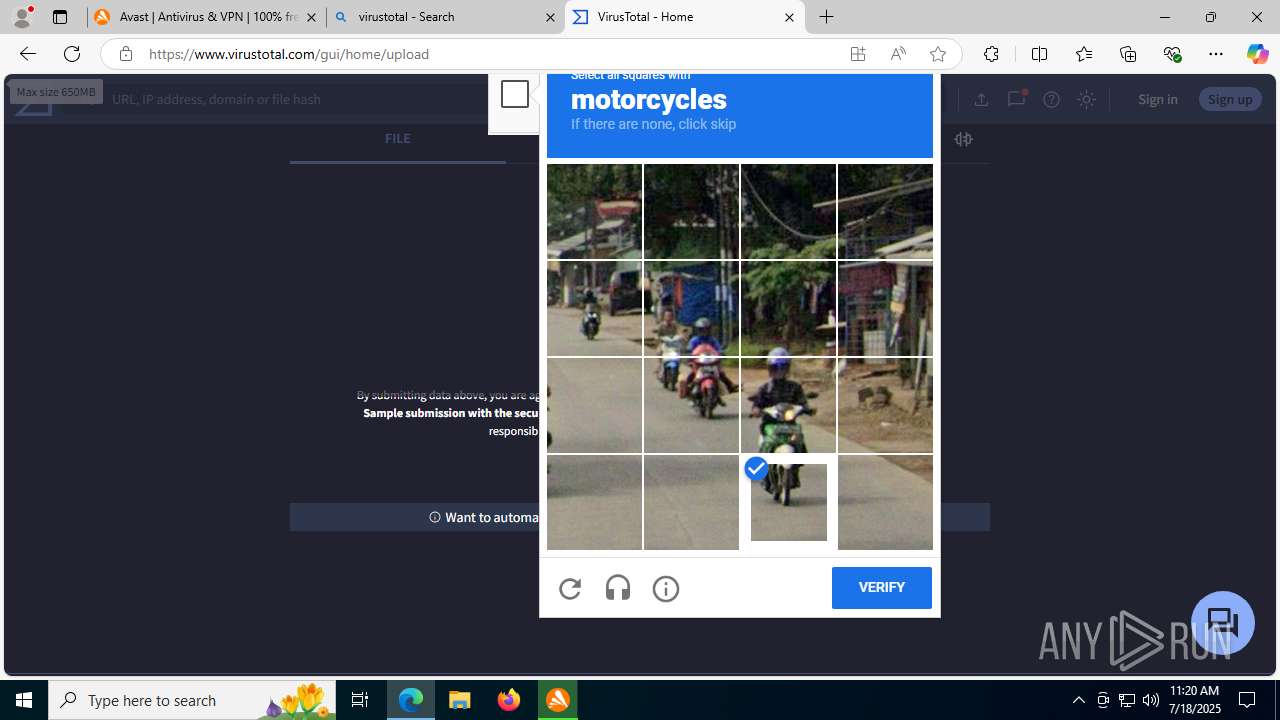Open the Action Center notifications
Image resolution: width=1280 pixels, height=720 pixels.
pyautogui.click(x=1247, y=700)
